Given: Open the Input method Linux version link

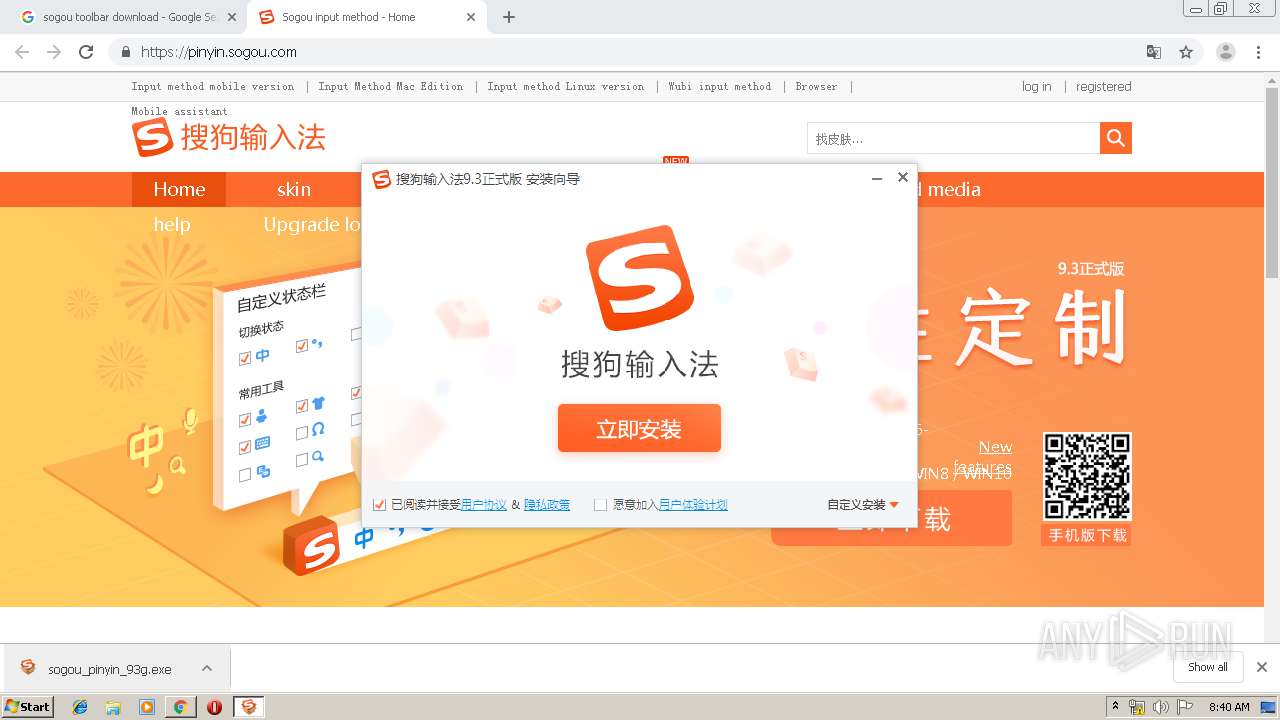Looking at the screenshot, I should tap(566, 86).
